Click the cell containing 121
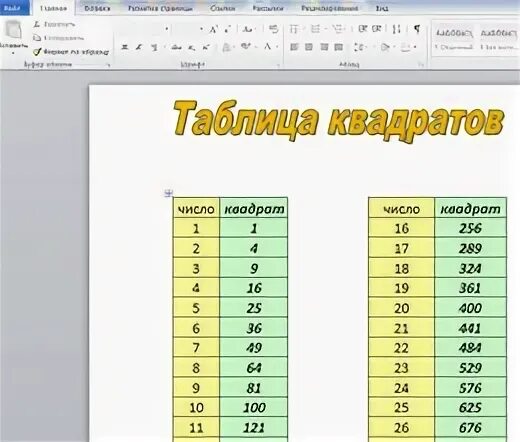This screenshot has height=442, width=520. (x=254, y=427)
